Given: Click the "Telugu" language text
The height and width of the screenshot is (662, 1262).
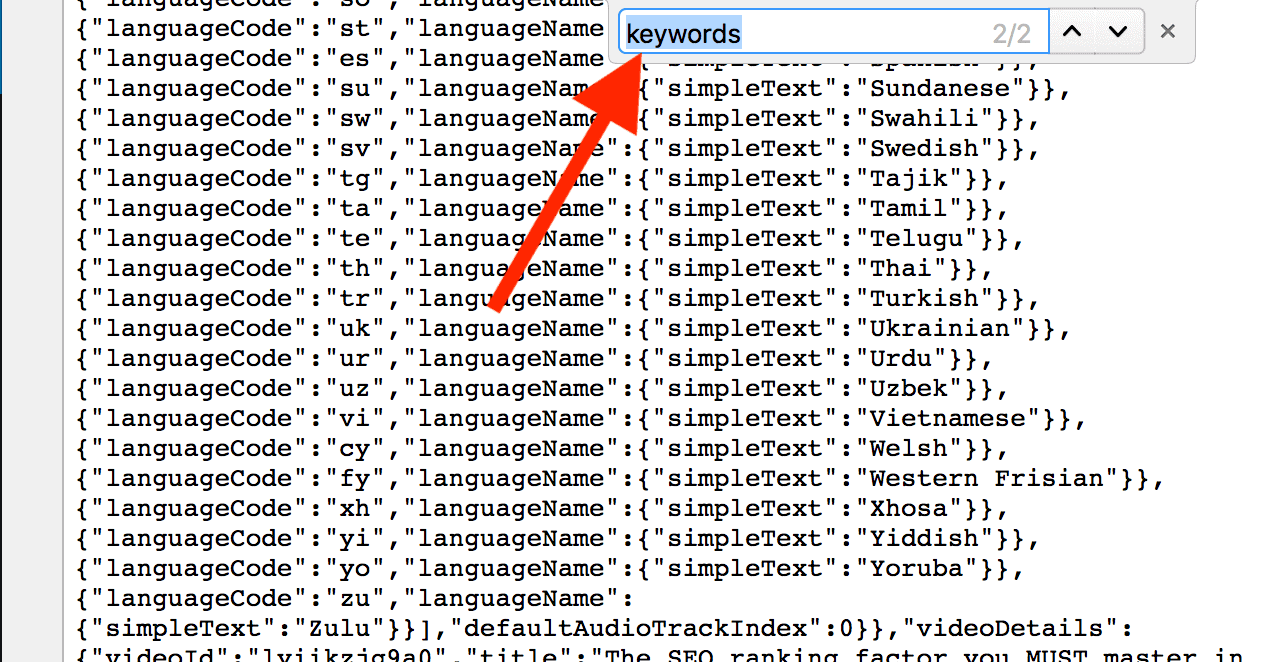Looking at the screenshot, I should click(x=916, y=238).
